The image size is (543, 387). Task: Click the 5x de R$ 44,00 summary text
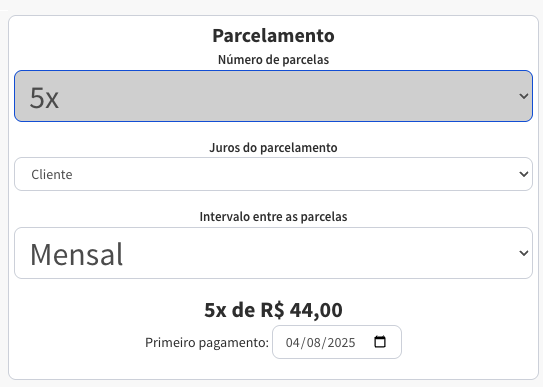coord(273,310)
